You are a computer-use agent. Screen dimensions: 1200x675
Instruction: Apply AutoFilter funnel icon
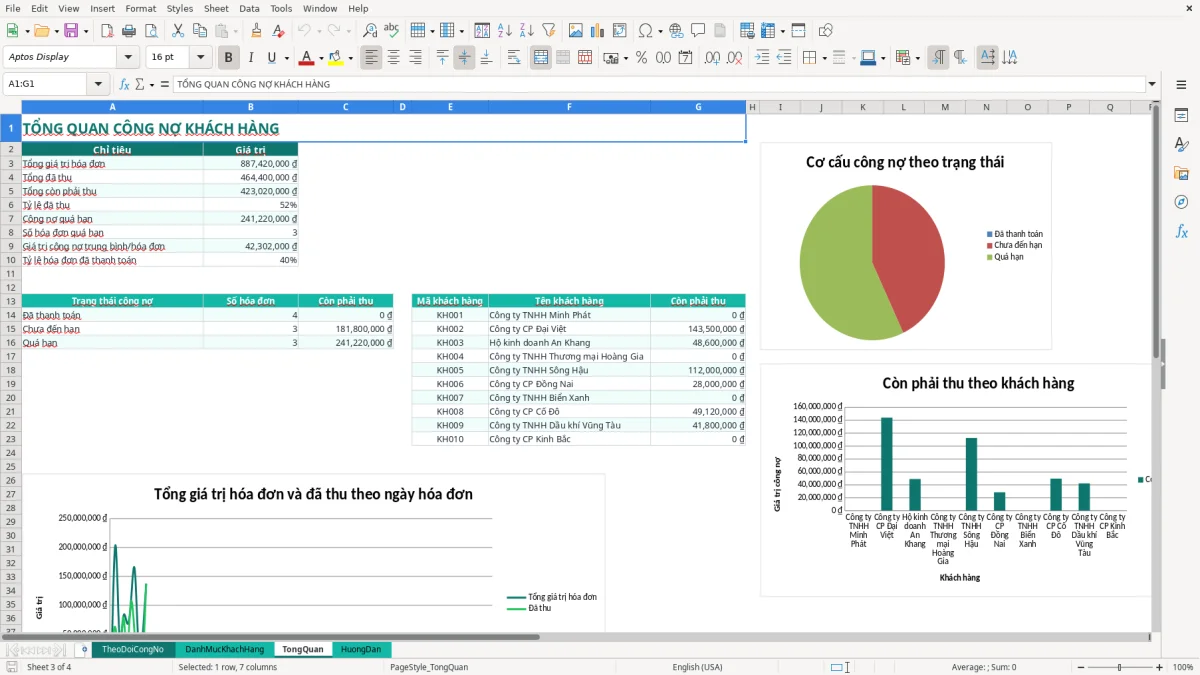point(549,31)
